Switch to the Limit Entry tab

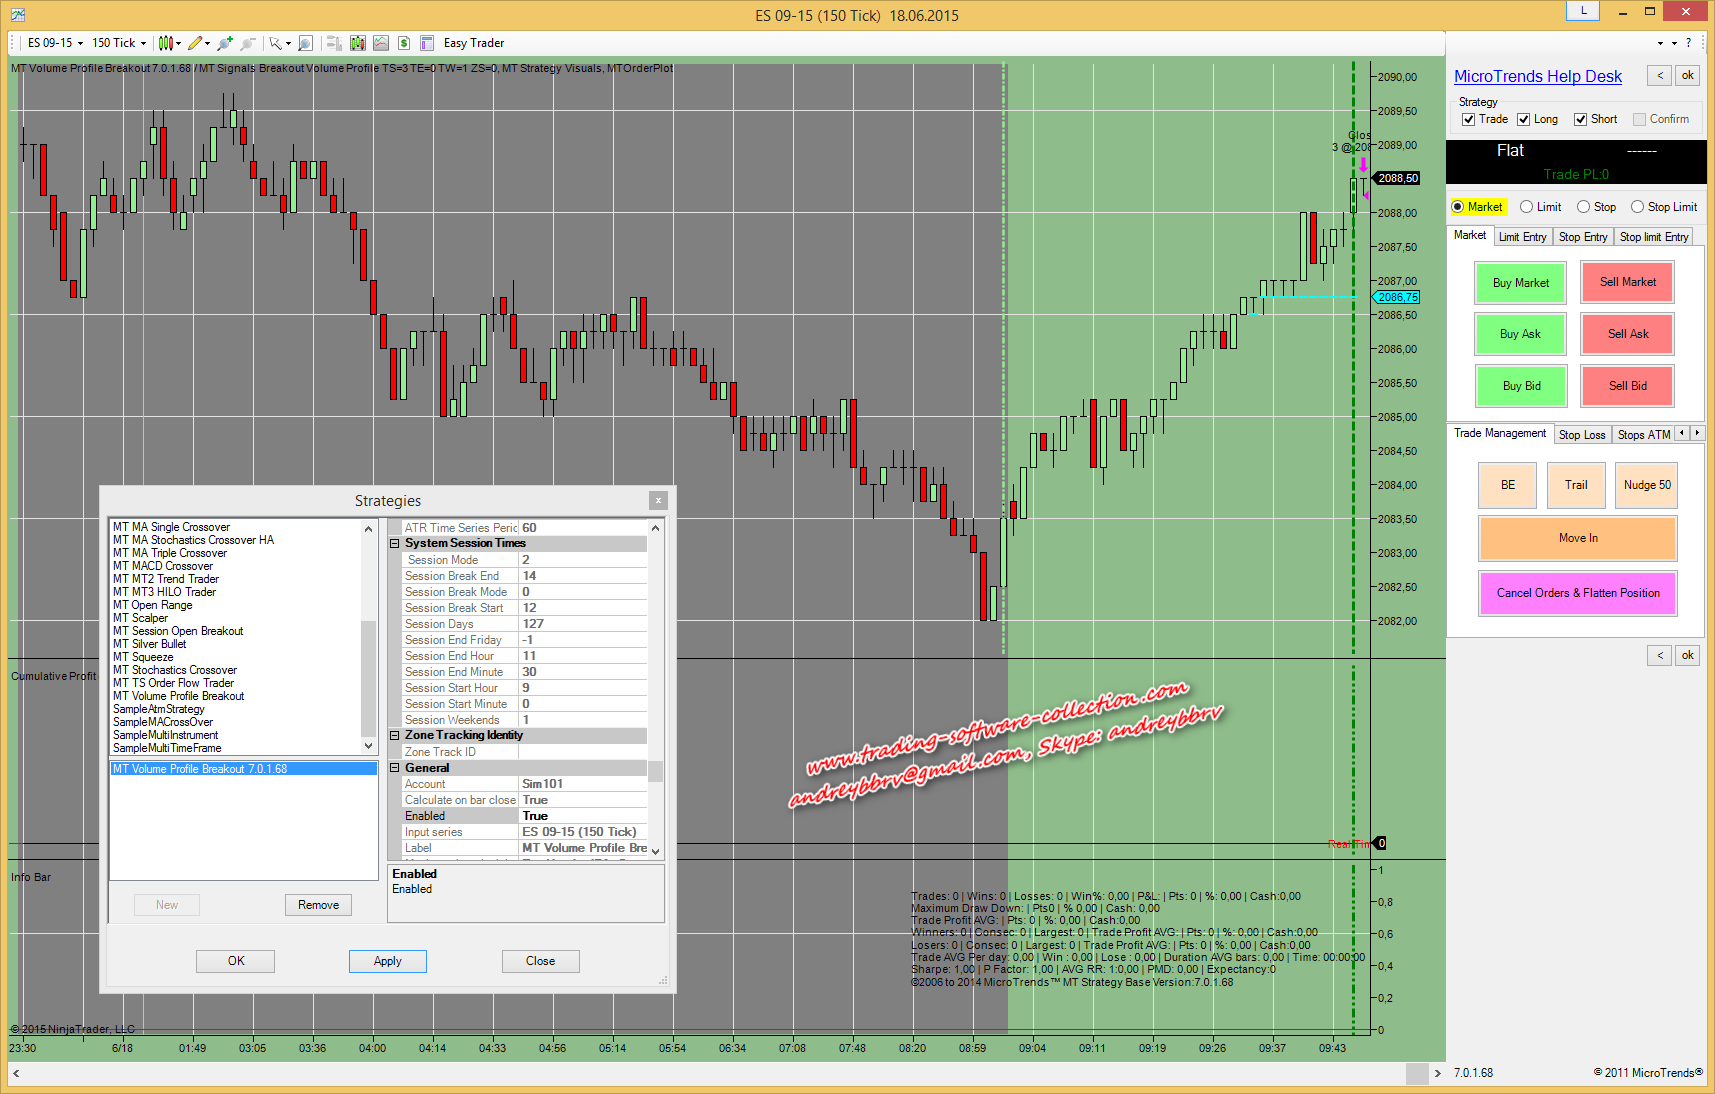[1522, 237]
